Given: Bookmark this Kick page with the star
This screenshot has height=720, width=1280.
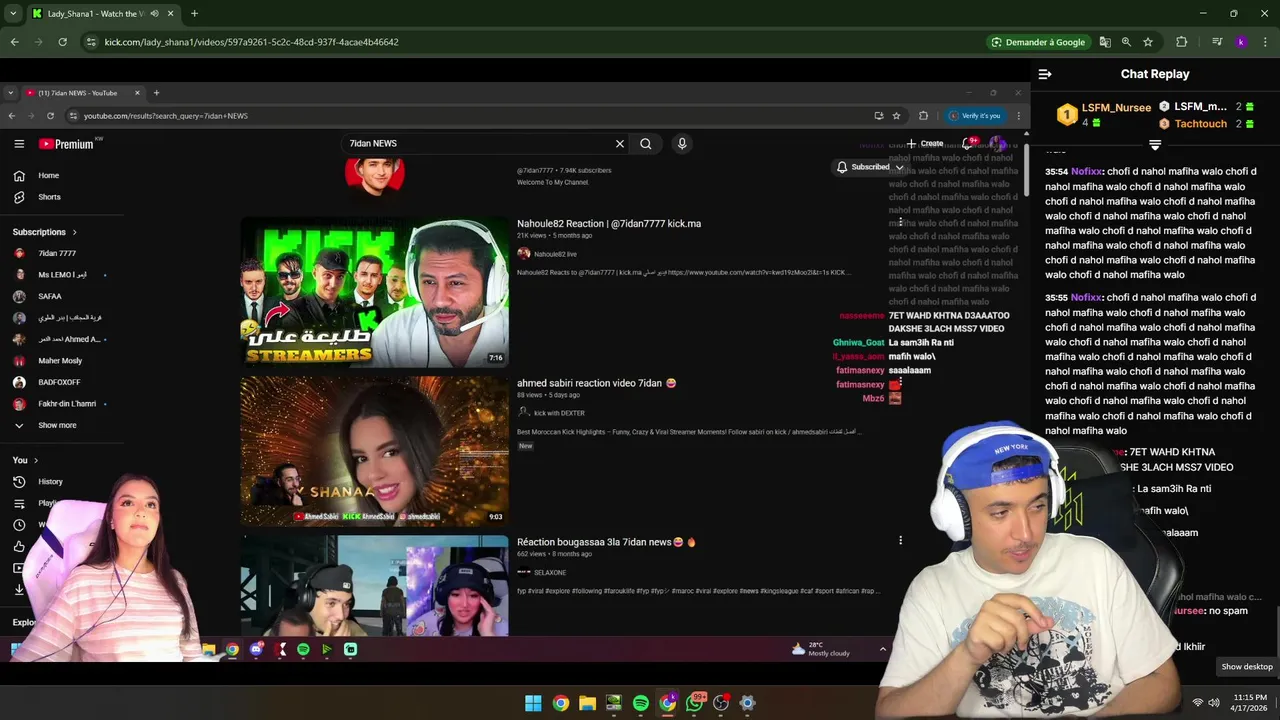Looking at the screenshot, I should coord(1148,42).
